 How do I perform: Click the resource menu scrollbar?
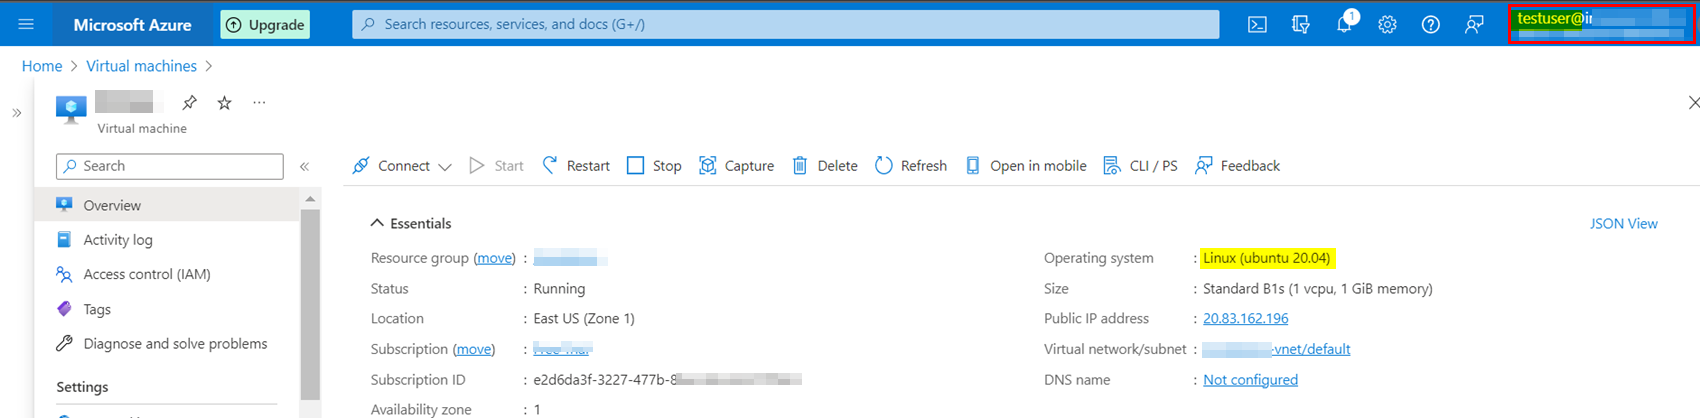(310, 305)
